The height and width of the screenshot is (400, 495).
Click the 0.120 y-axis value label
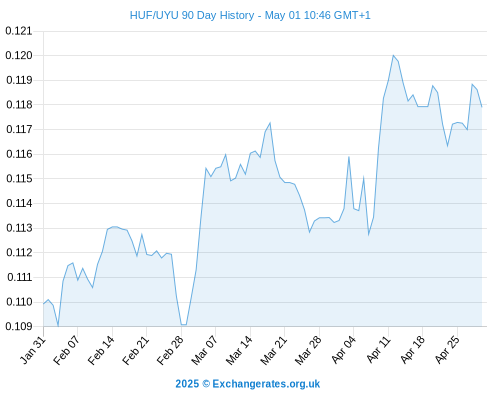pos(19,55)
